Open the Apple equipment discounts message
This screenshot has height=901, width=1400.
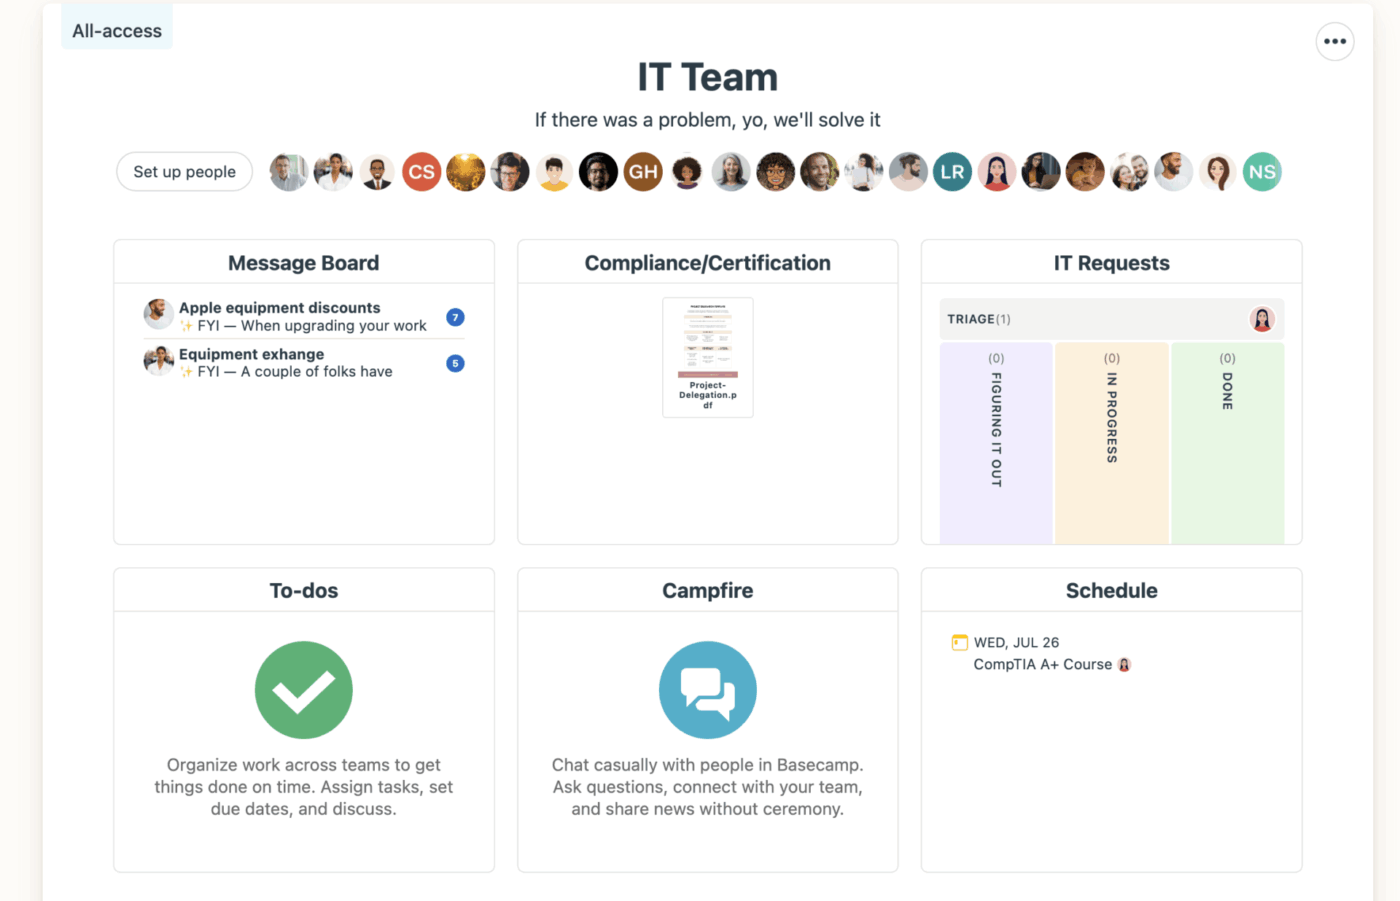[280, 308]
